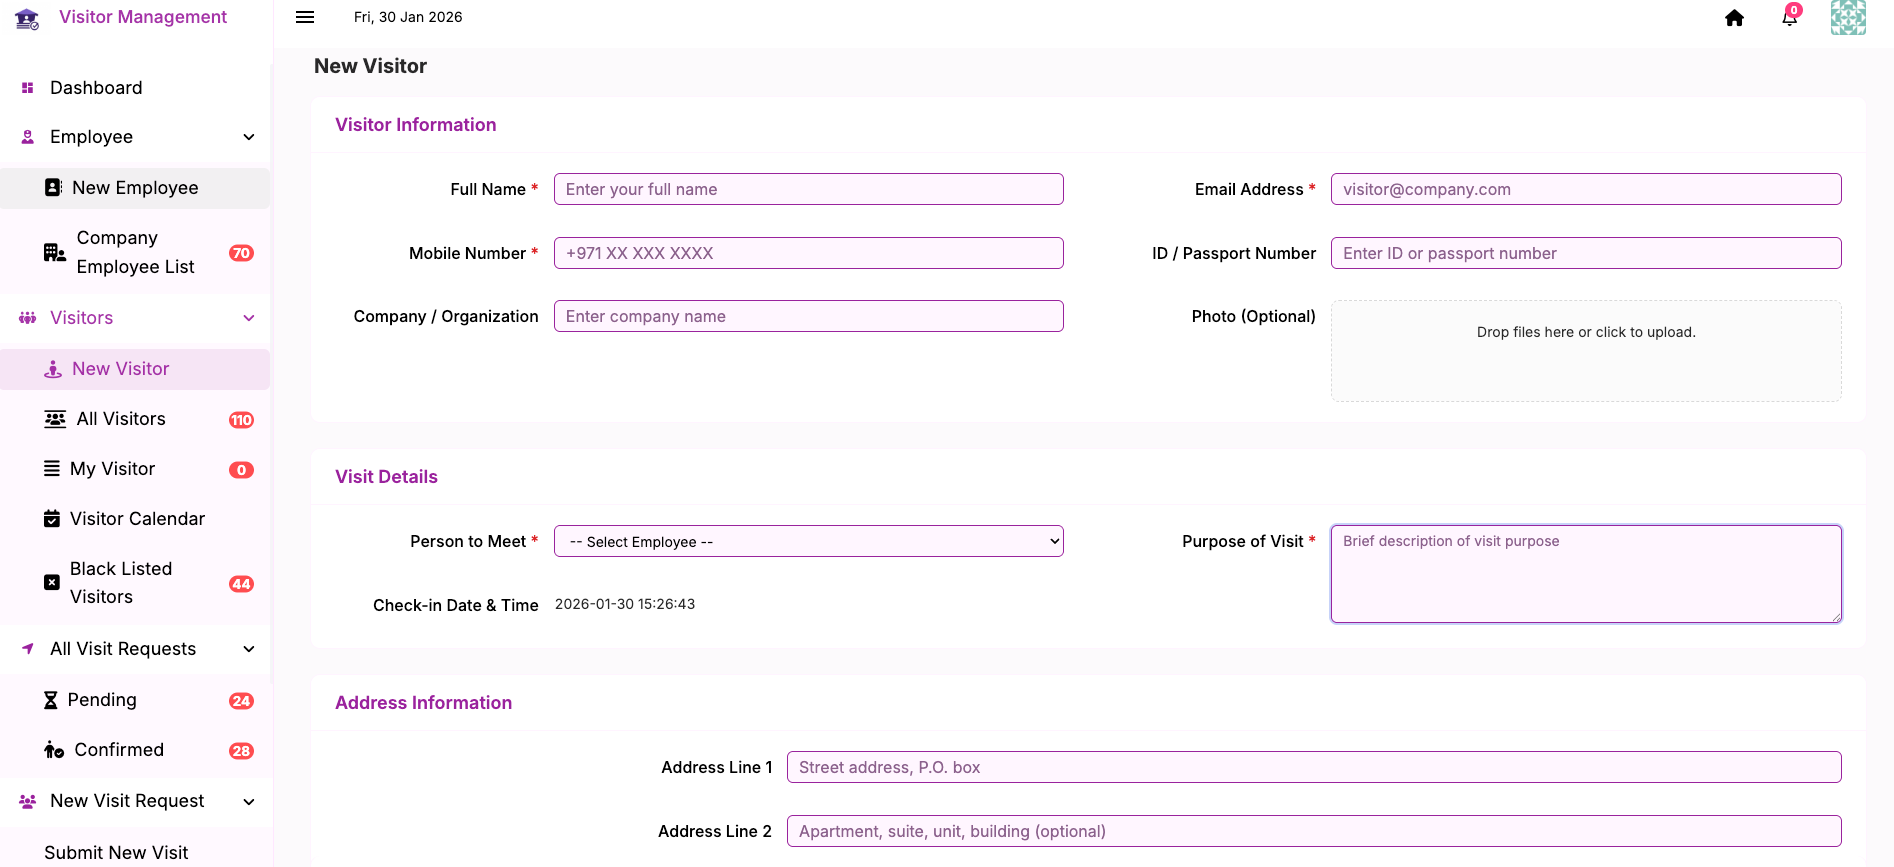Viewport: 1894px width, 867px height.
Task: Click the Pending hourglass icon
Action: click(51, 700)
